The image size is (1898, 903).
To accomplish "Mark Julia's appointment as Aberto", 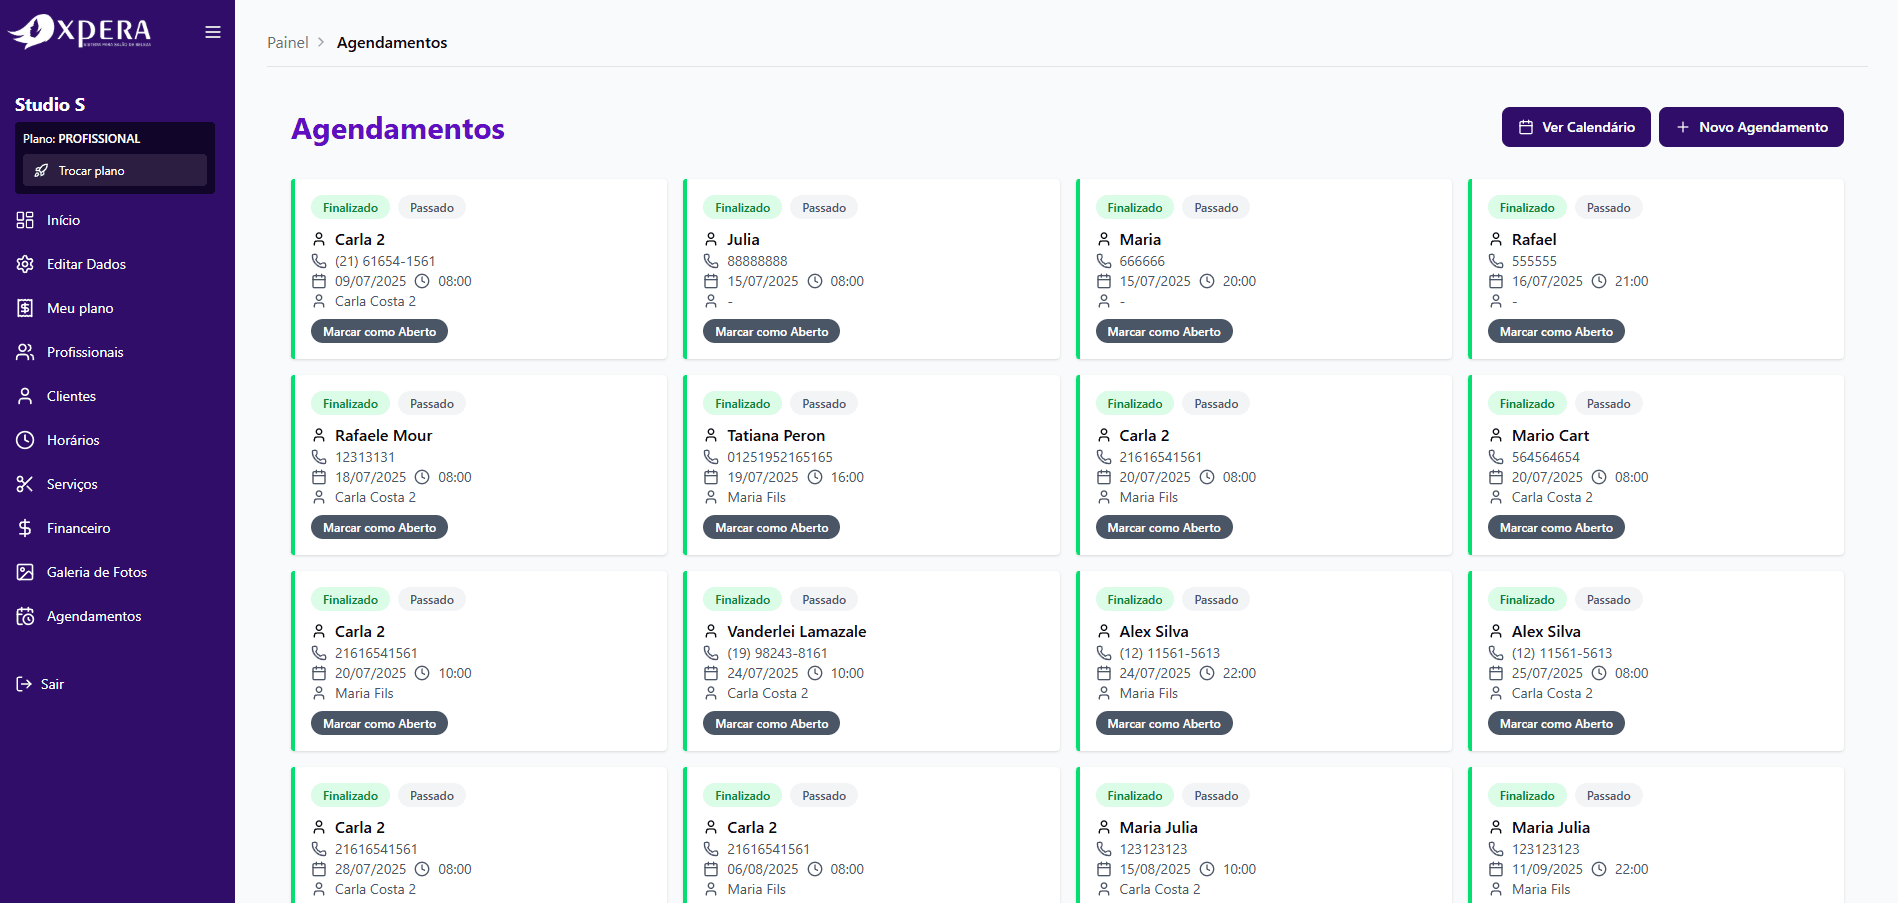I will coord(771,332).
